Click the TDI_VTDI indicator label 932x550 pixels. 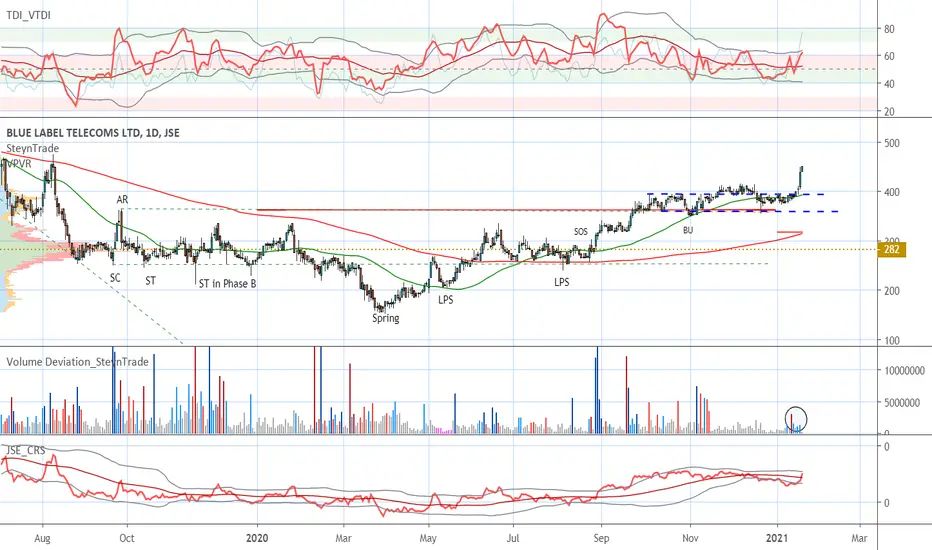pos(29,15)
